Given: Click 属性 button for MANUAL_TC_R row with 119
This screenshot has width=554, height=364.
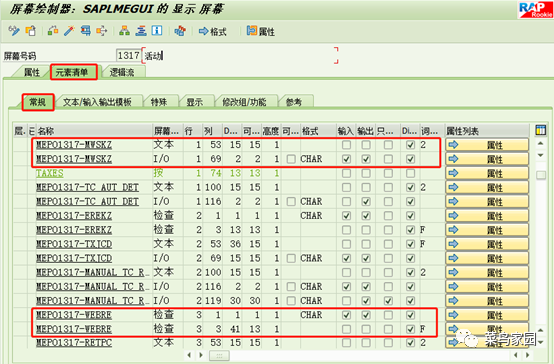Looking at the screenshot, I should [487, 301].
